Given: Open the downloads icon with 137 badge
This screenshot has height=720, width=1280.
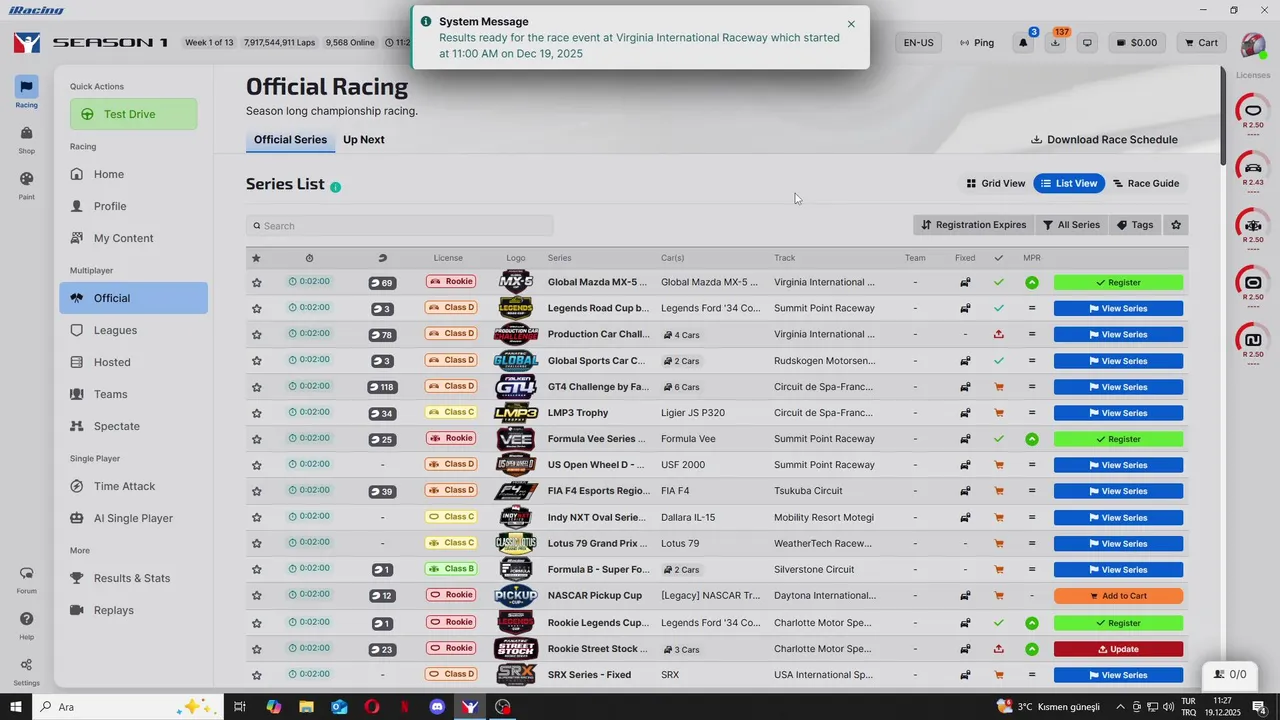Looking at the screenshot, I should tap(1055, 43).
